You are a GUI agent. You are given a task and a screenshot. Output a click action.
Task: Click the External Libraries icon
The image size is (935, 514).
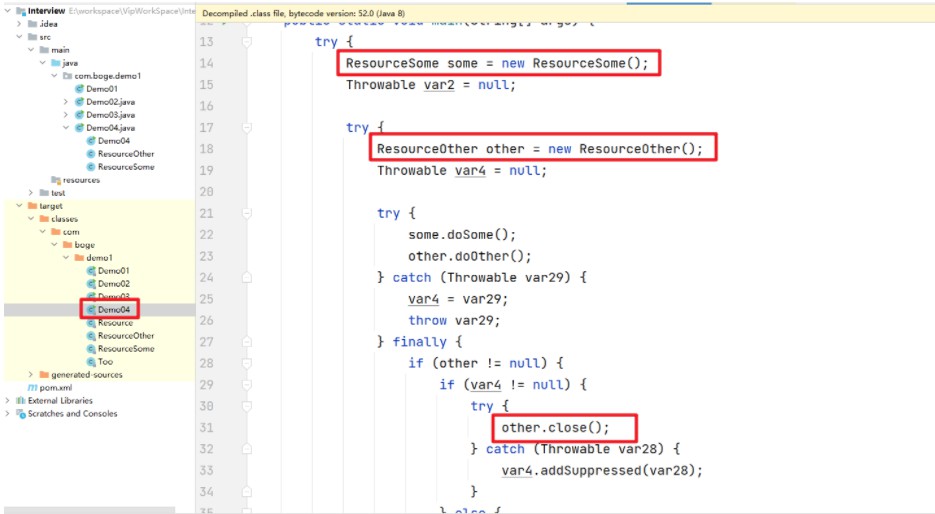(x=21, y=401)
